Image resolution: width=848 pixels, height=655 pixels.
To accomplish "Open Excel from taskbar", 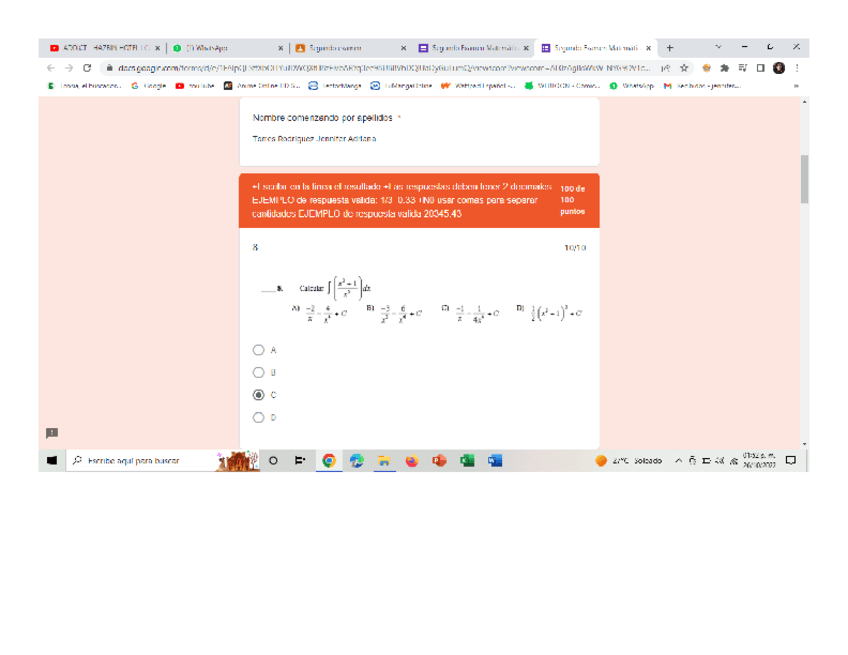I will (x=467, y=460).
